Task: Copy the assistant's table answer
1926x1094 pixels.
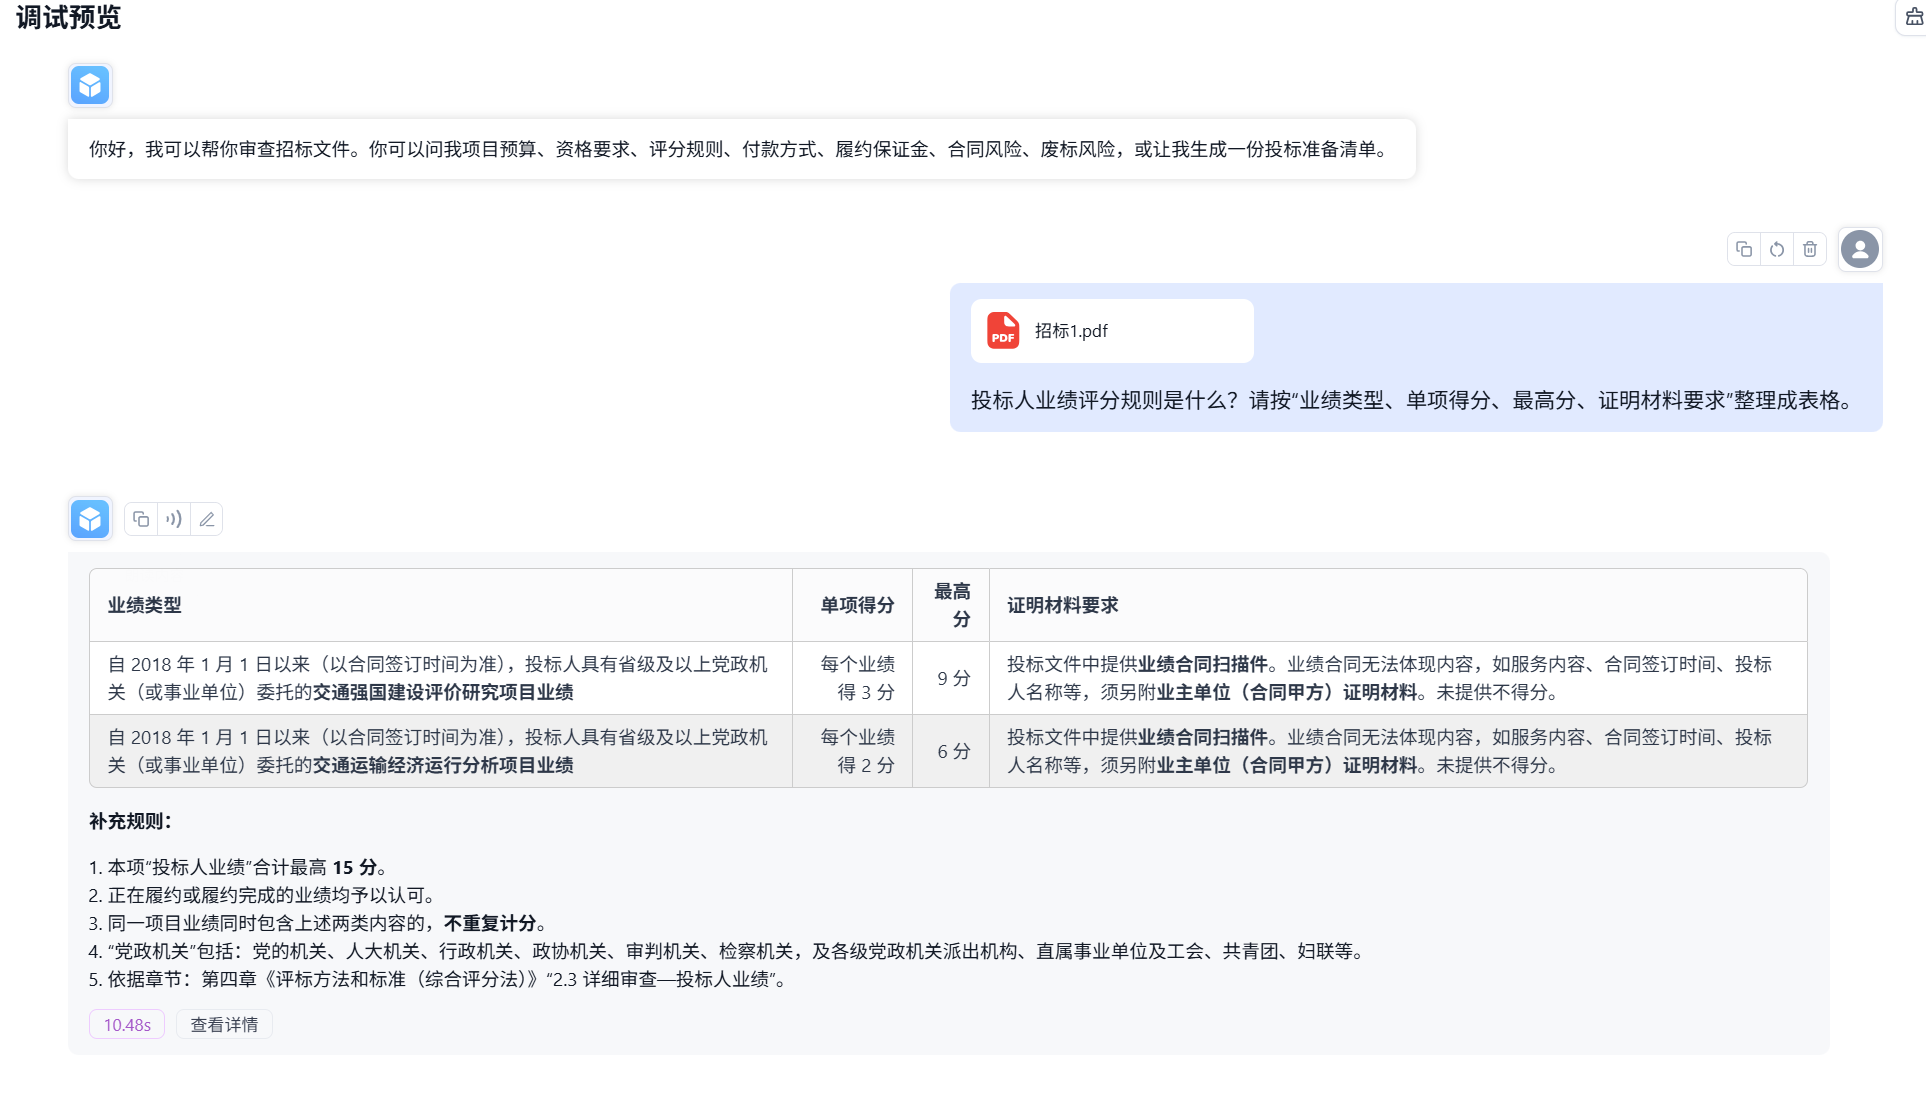Action: coord(141,519)
